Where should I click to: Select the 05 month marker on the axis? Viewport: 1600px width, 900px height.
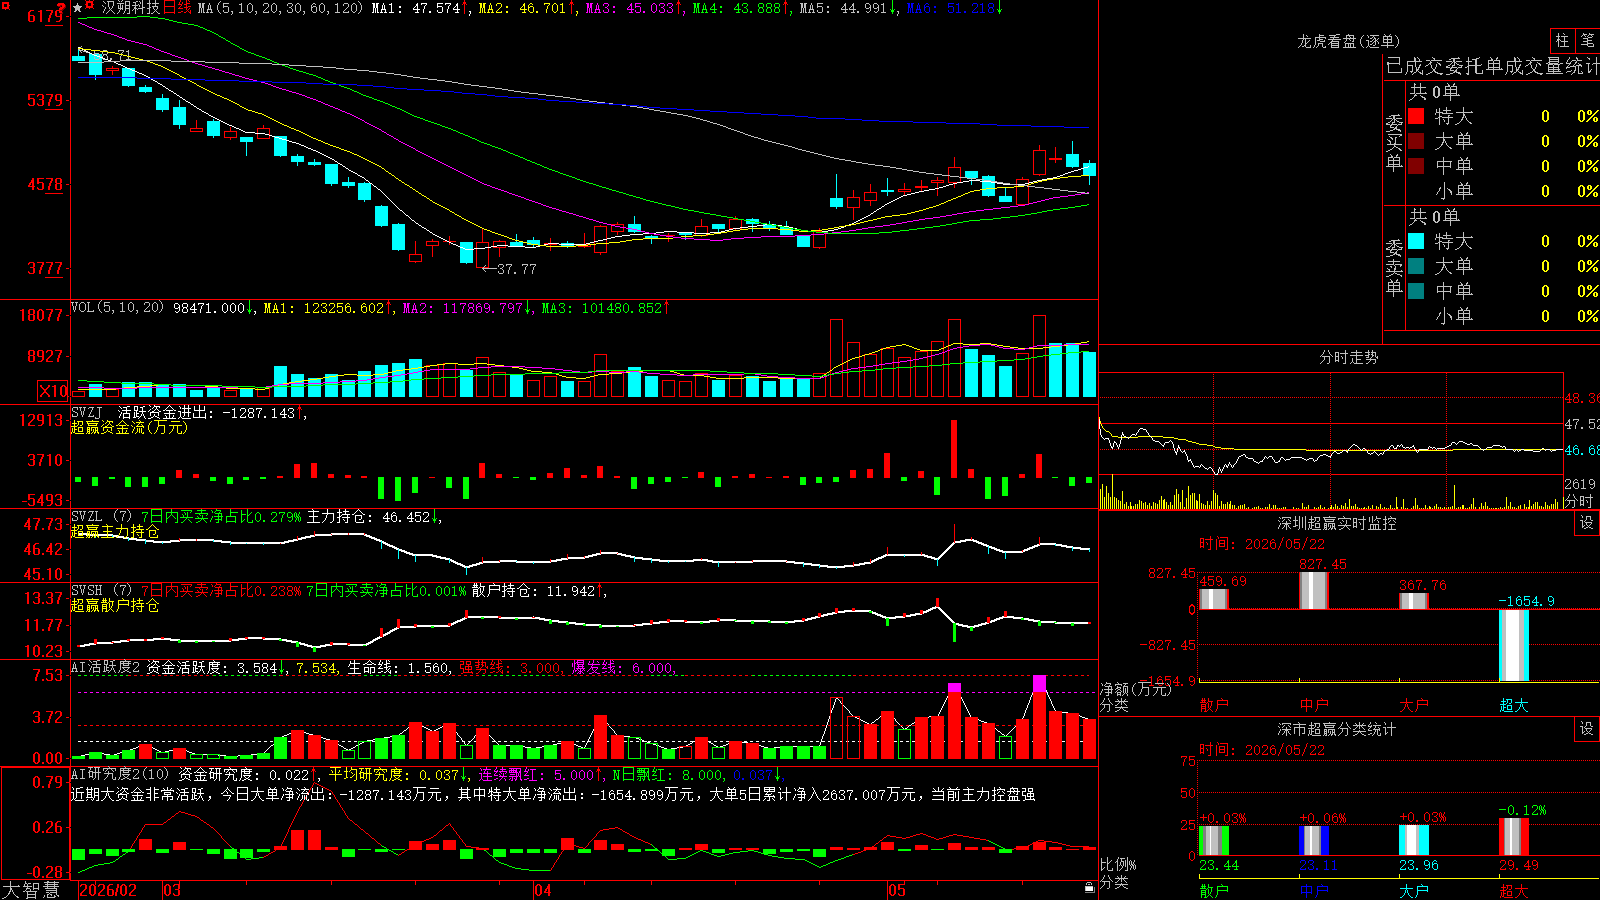pyautogui.click(x=897, y=890)
